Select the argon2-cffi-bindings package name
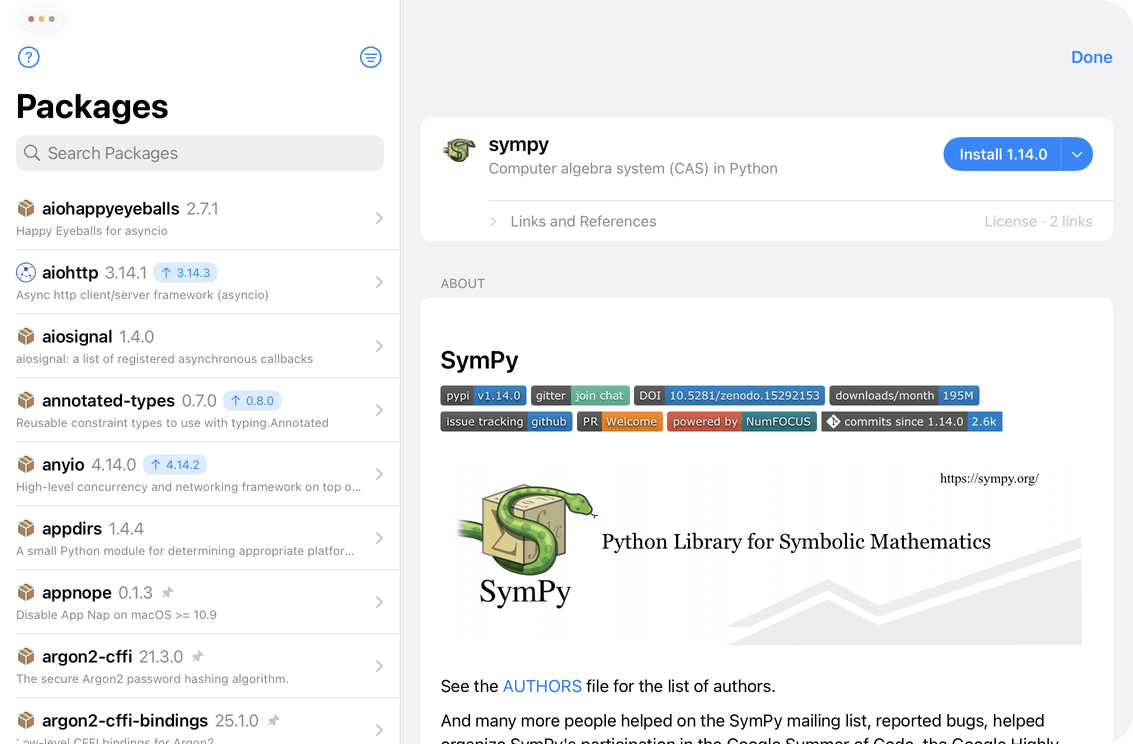 125,721
